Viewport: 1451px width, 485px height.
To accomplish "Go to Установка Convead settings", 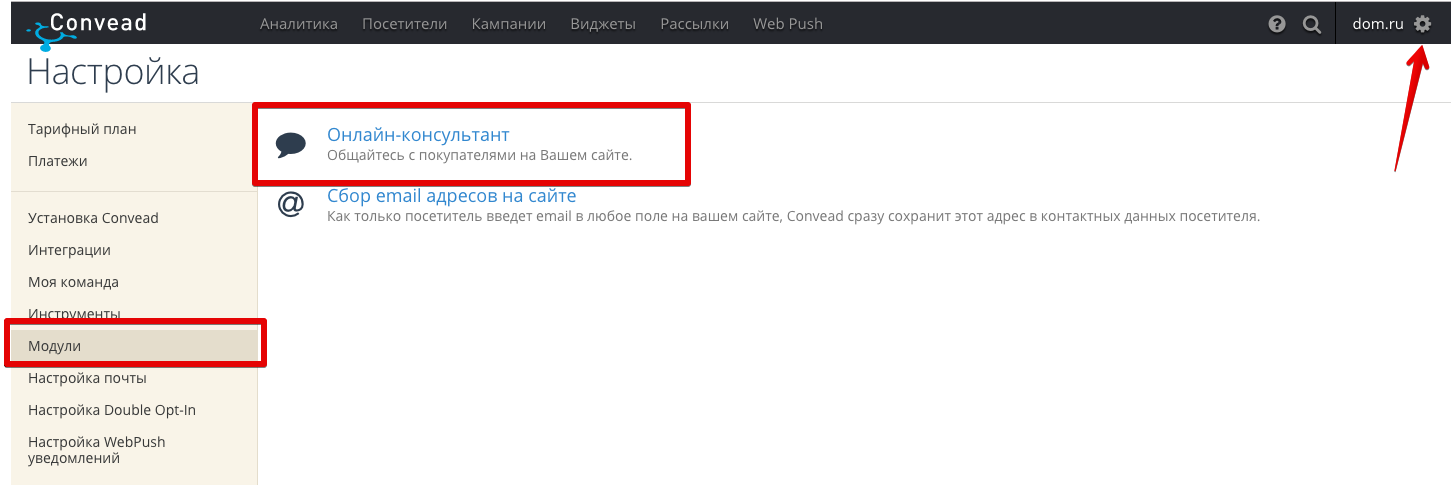I will click(93, 218).
